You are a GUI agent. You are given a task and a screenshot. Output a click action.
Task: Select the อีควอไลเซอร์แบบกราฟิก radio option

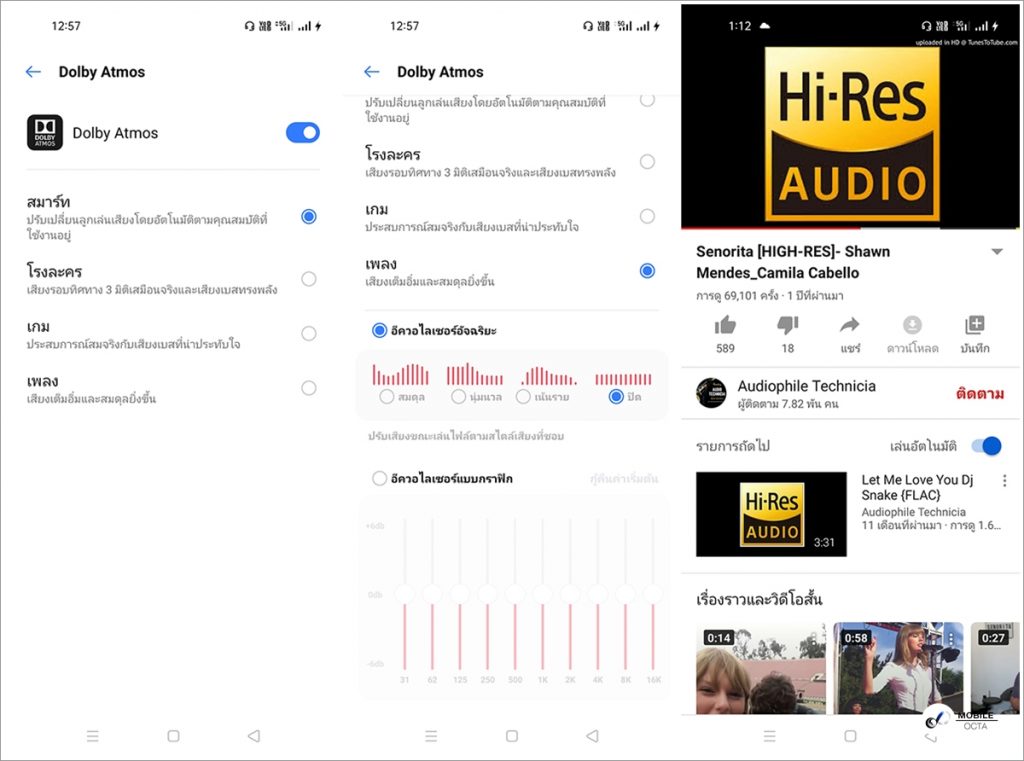pos(379,478)
